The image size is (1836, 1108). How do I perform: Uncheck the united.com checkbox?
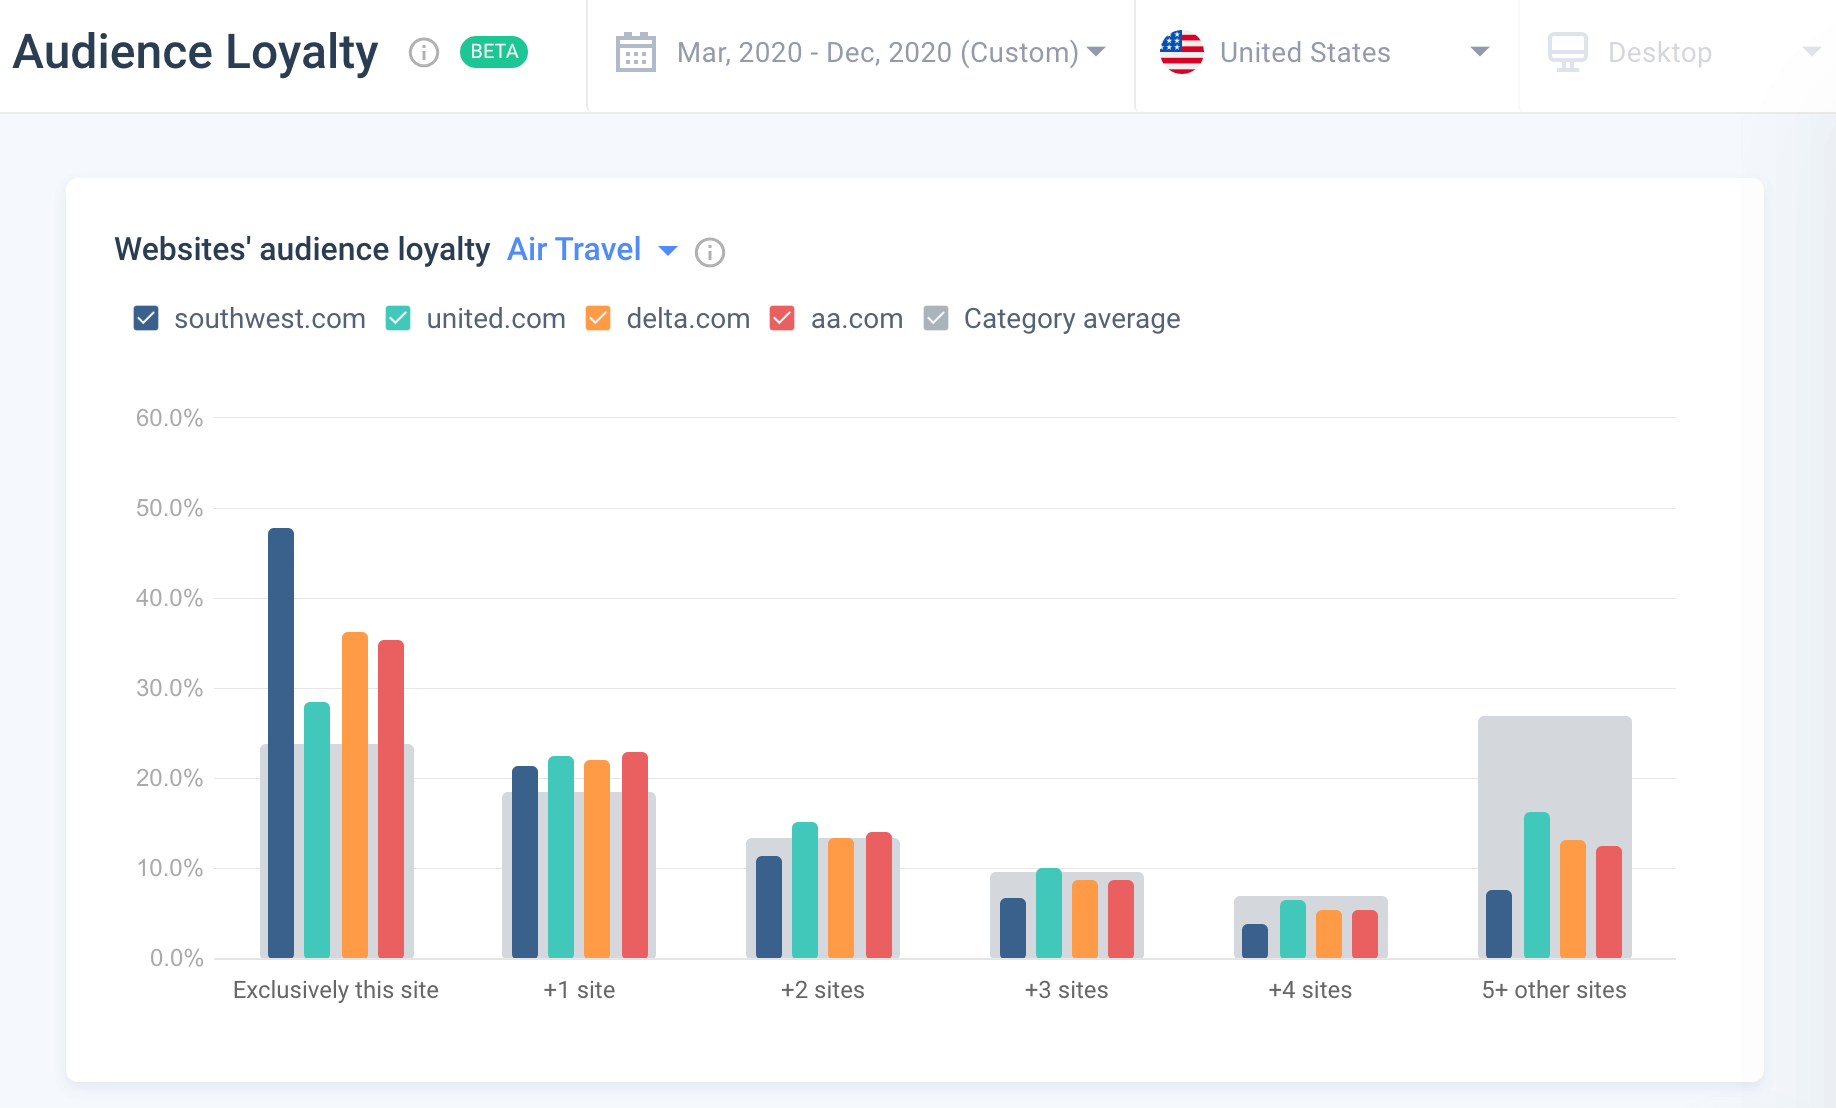[398, 318]
